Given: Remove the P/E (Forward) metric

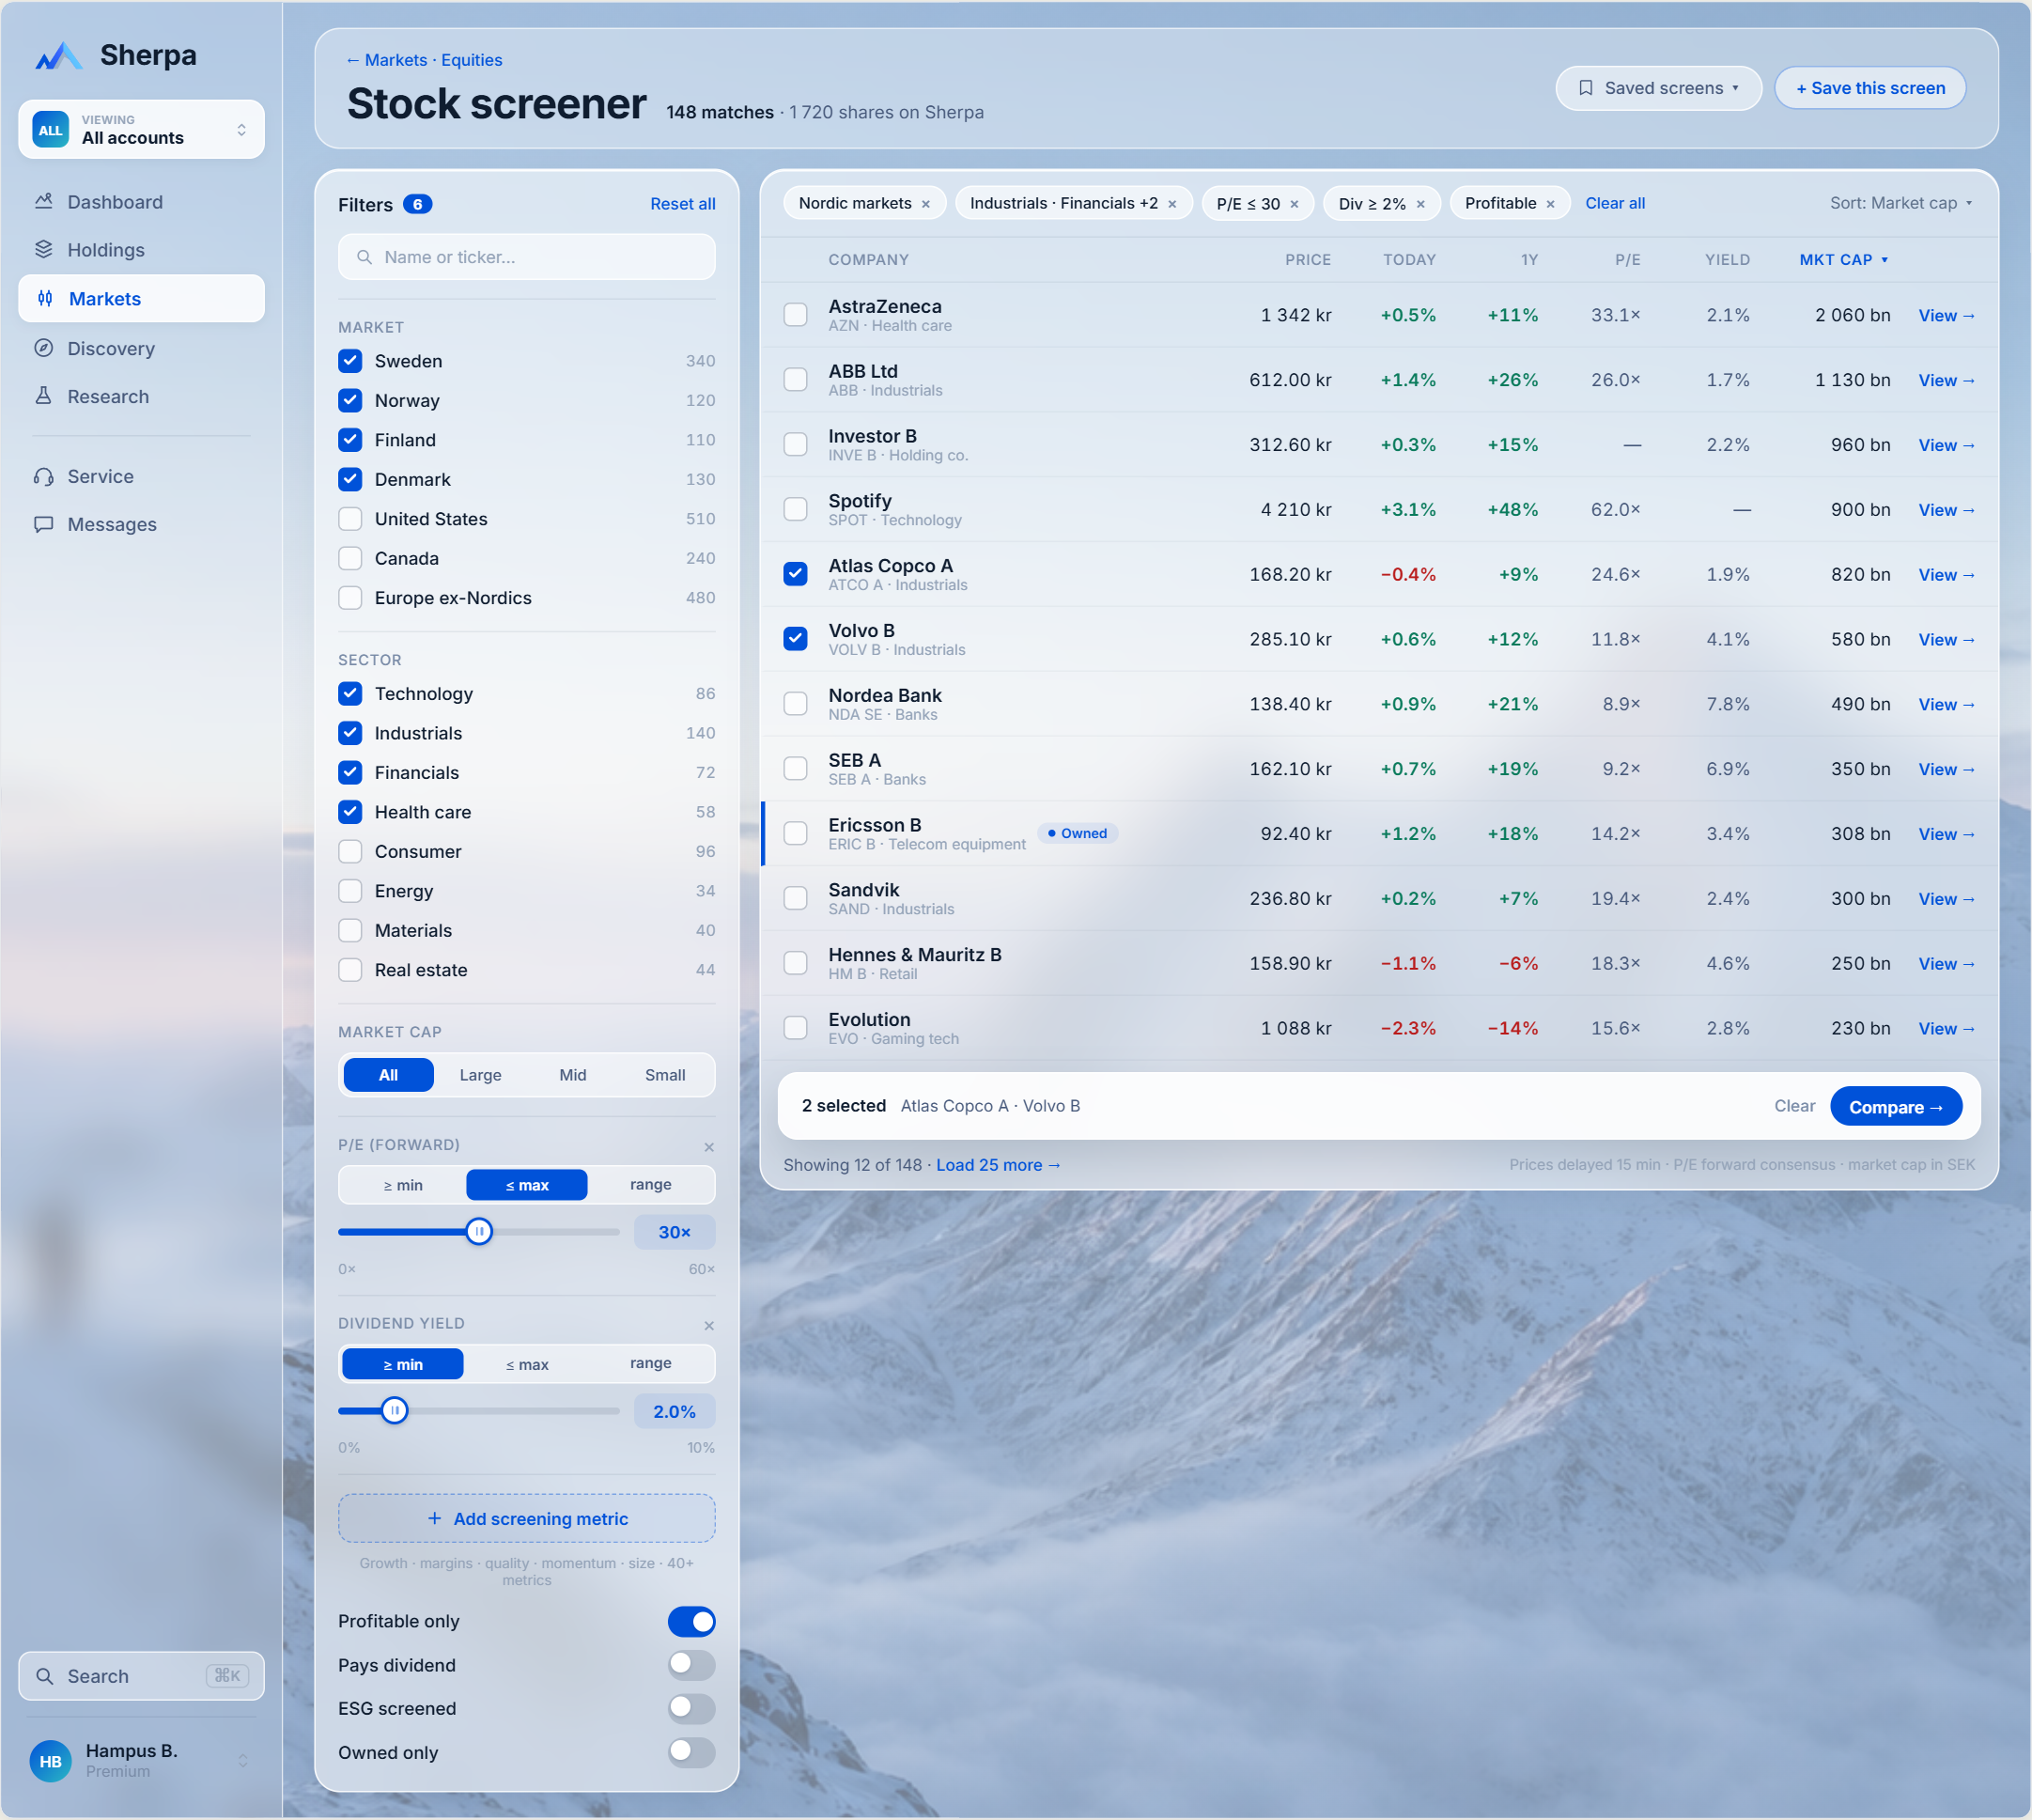Looking at the screenshot, I should 709,1147.
